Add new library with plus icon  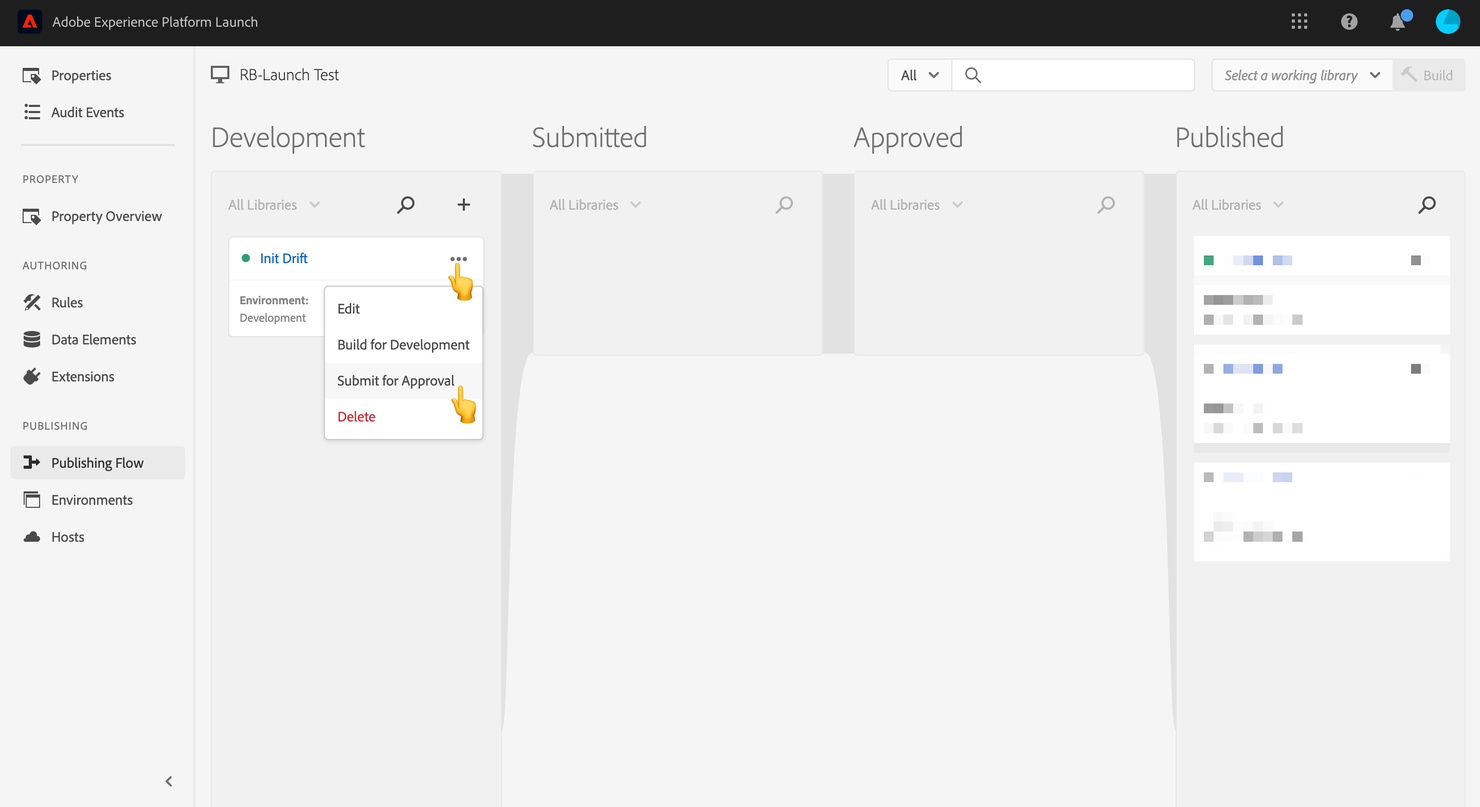(x=463, y=204)
